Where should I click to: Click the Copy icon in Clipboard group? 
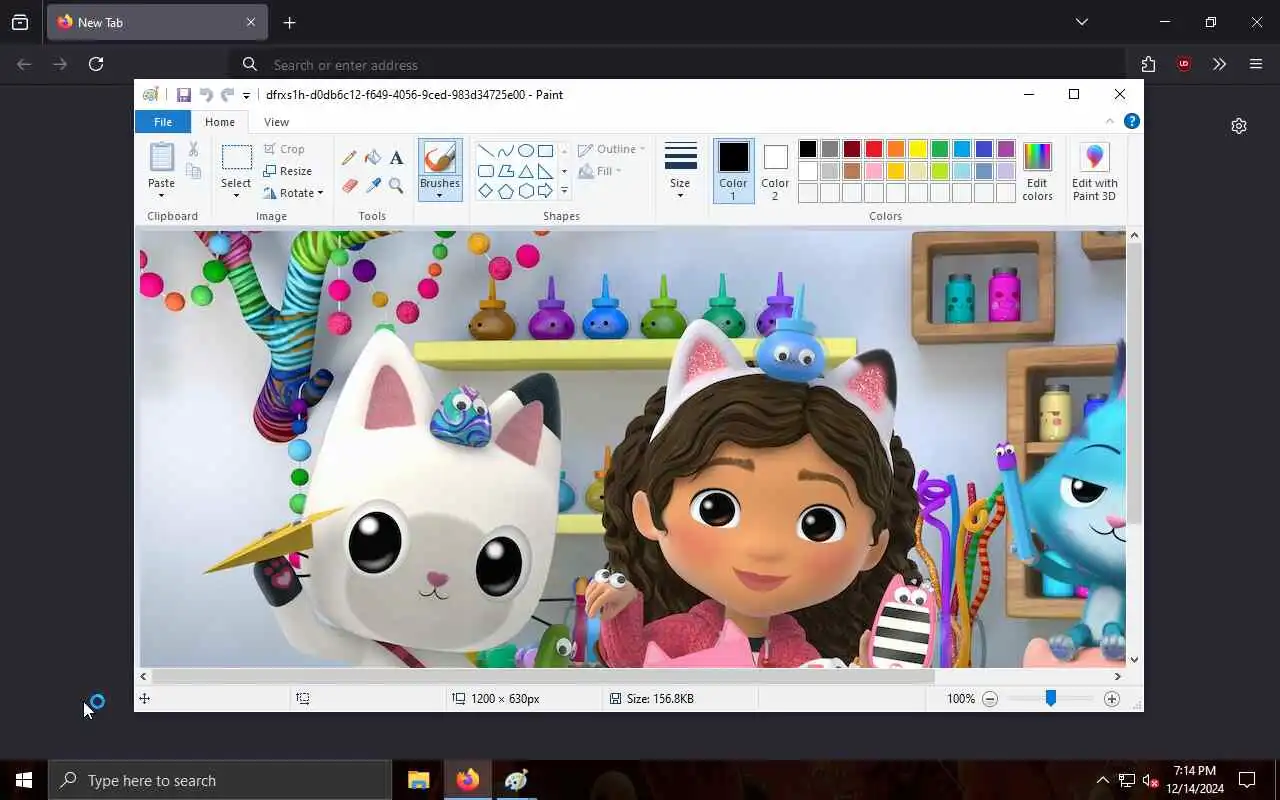(193, 172)
